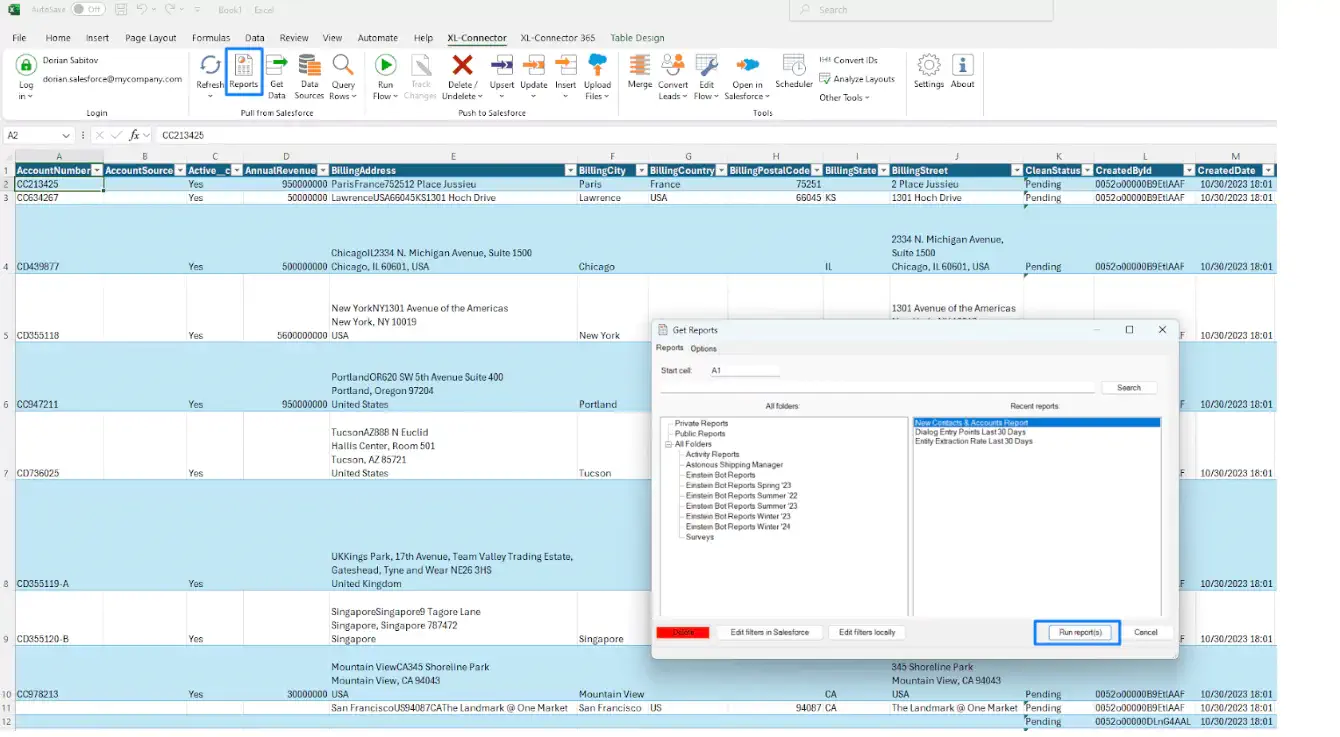Click the Save icon in title bar
This screenshot has height=737, width=1340.
(x=120, y=10)
